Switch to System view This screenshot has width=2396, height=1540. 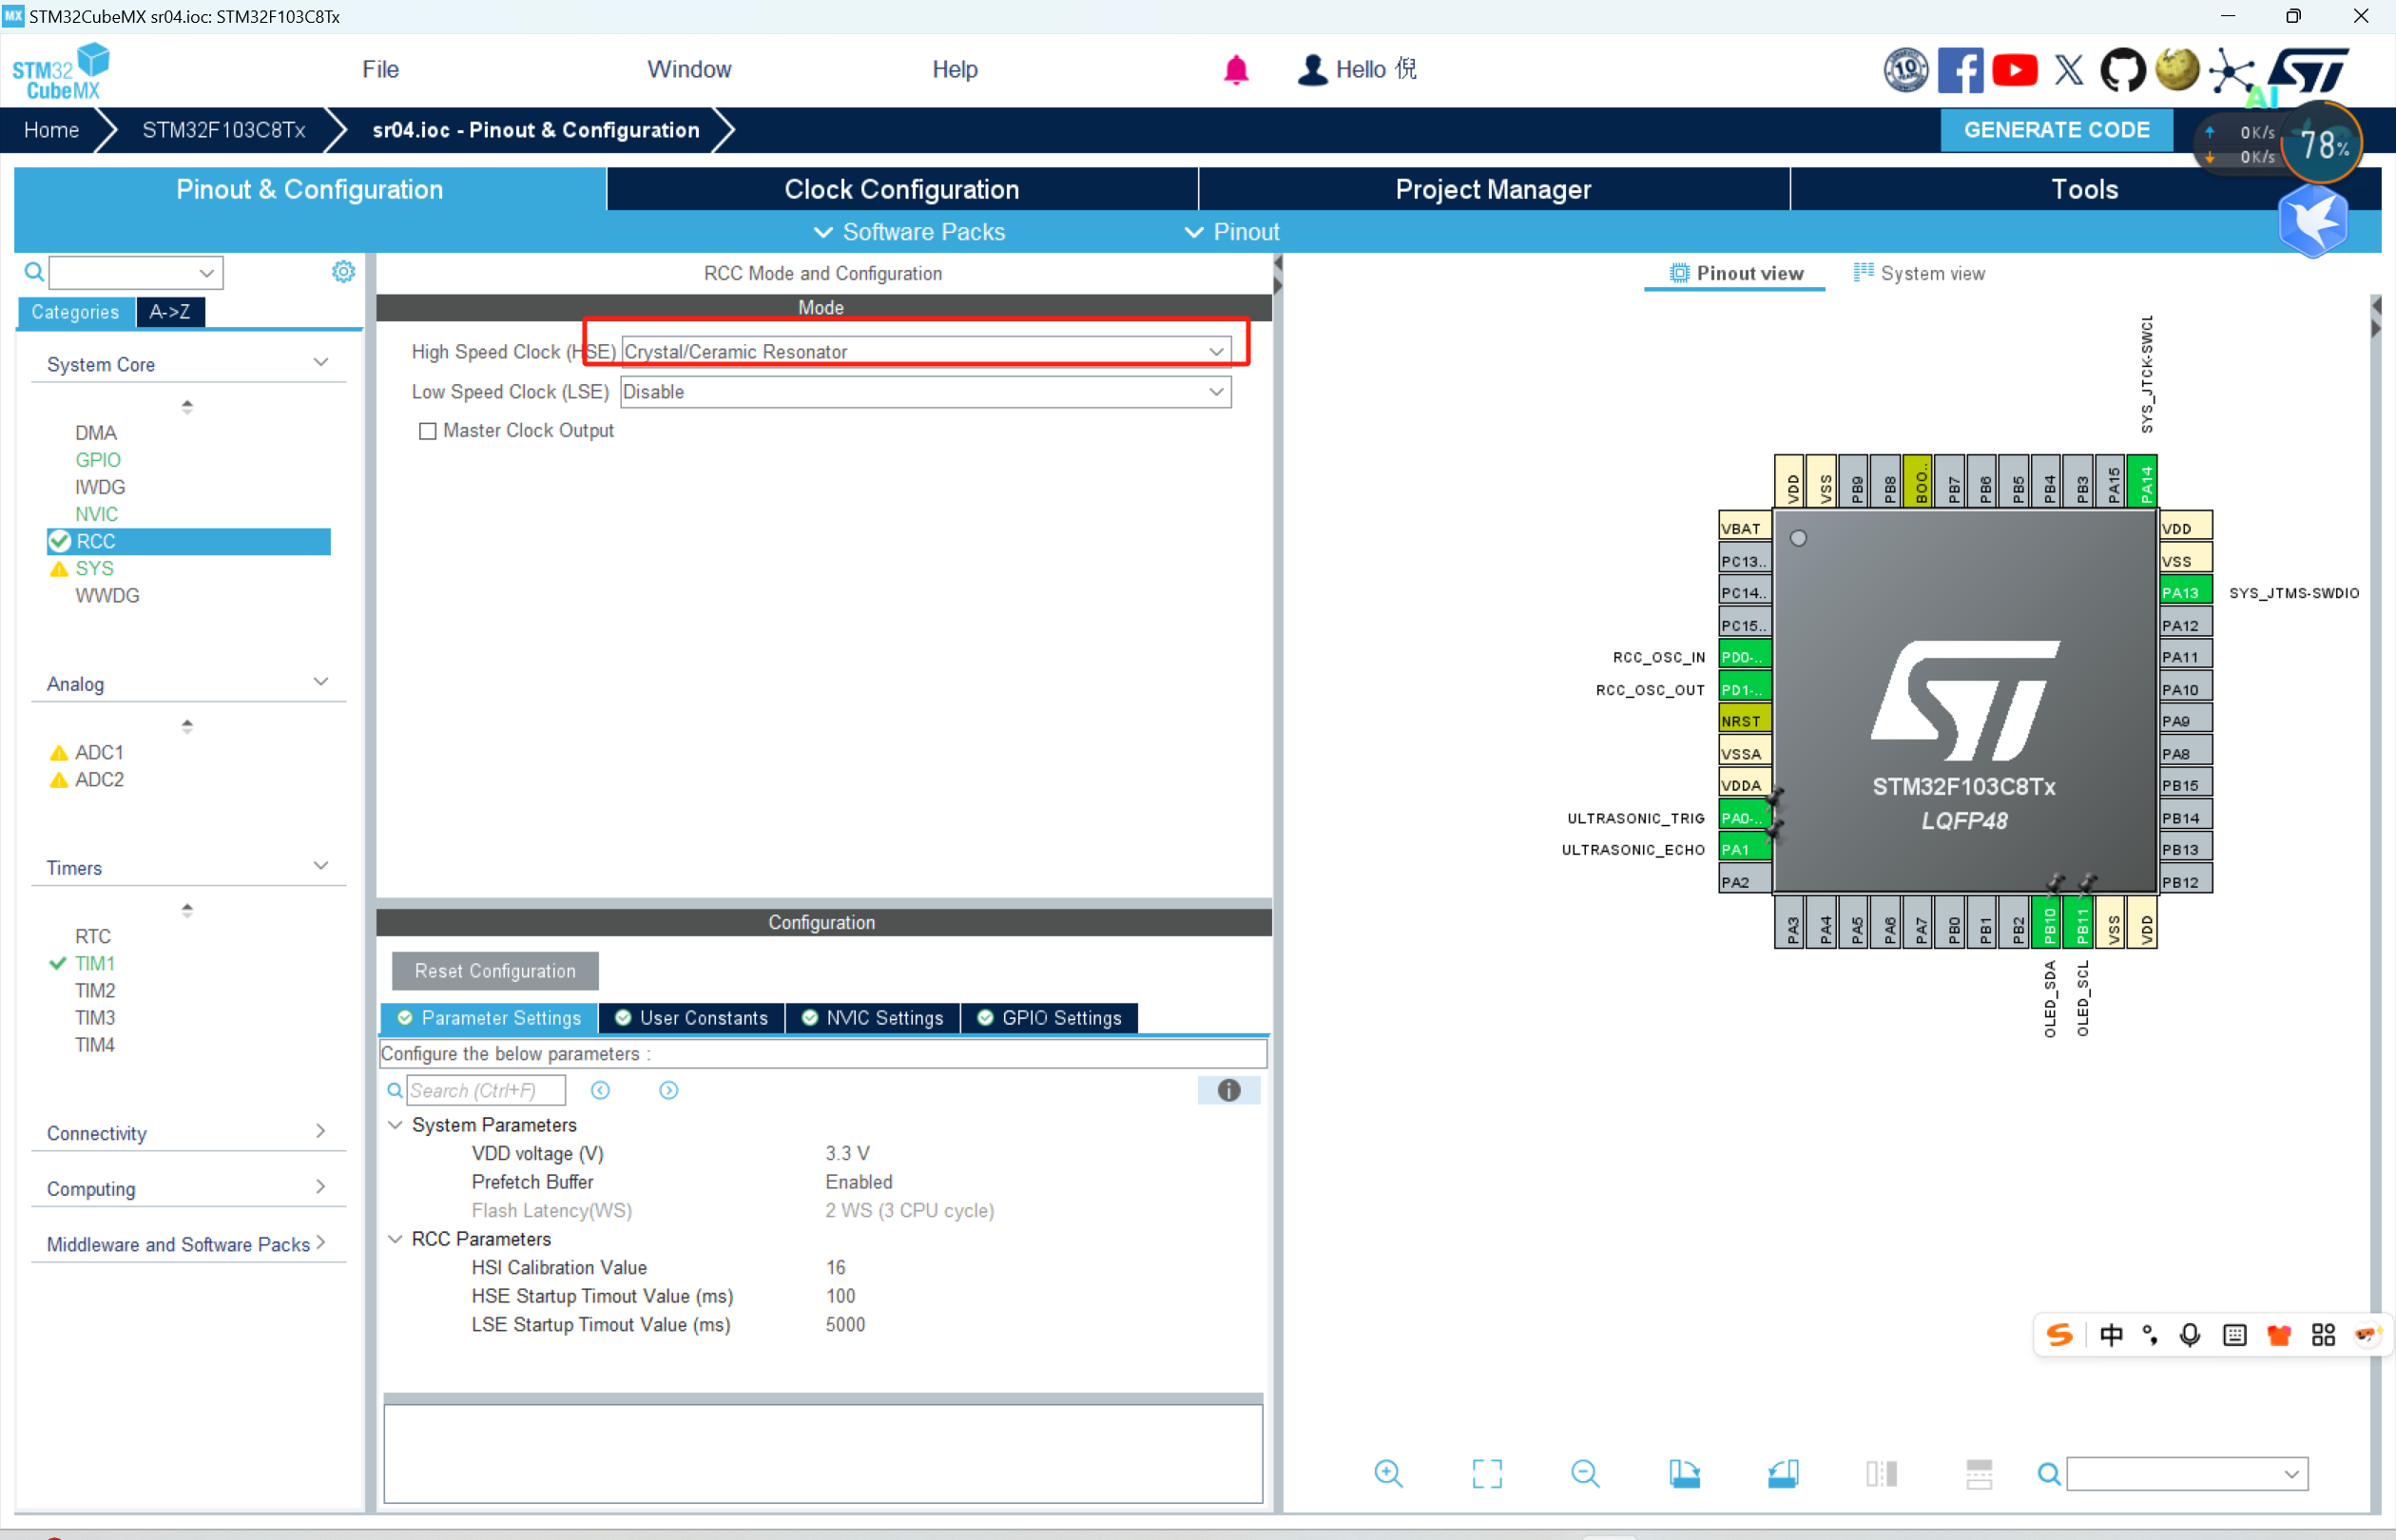click(x=1919, y=273)
